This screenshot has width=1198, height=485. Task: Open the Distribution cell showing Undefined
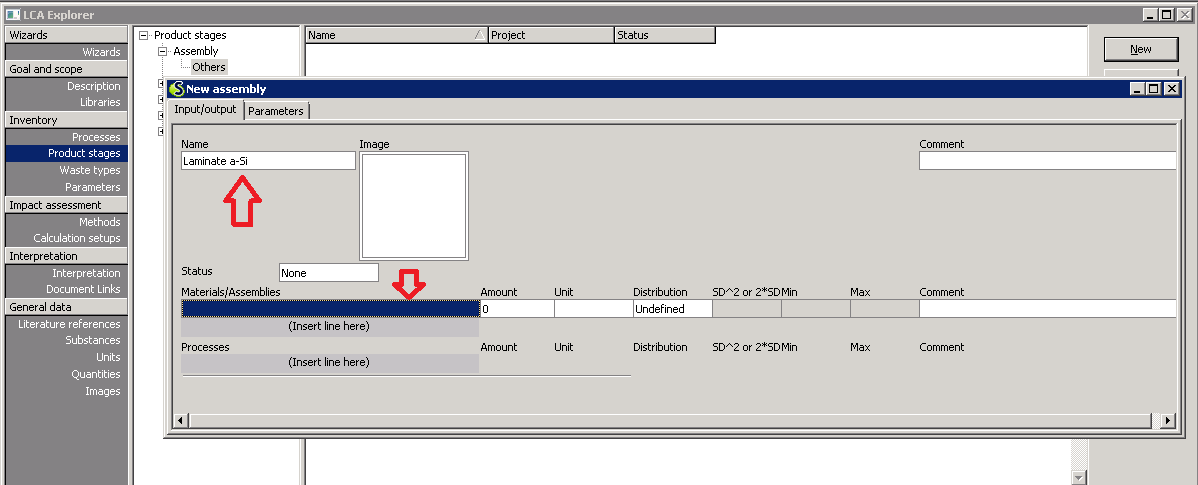pyautogui.click(x=671, y=309)
